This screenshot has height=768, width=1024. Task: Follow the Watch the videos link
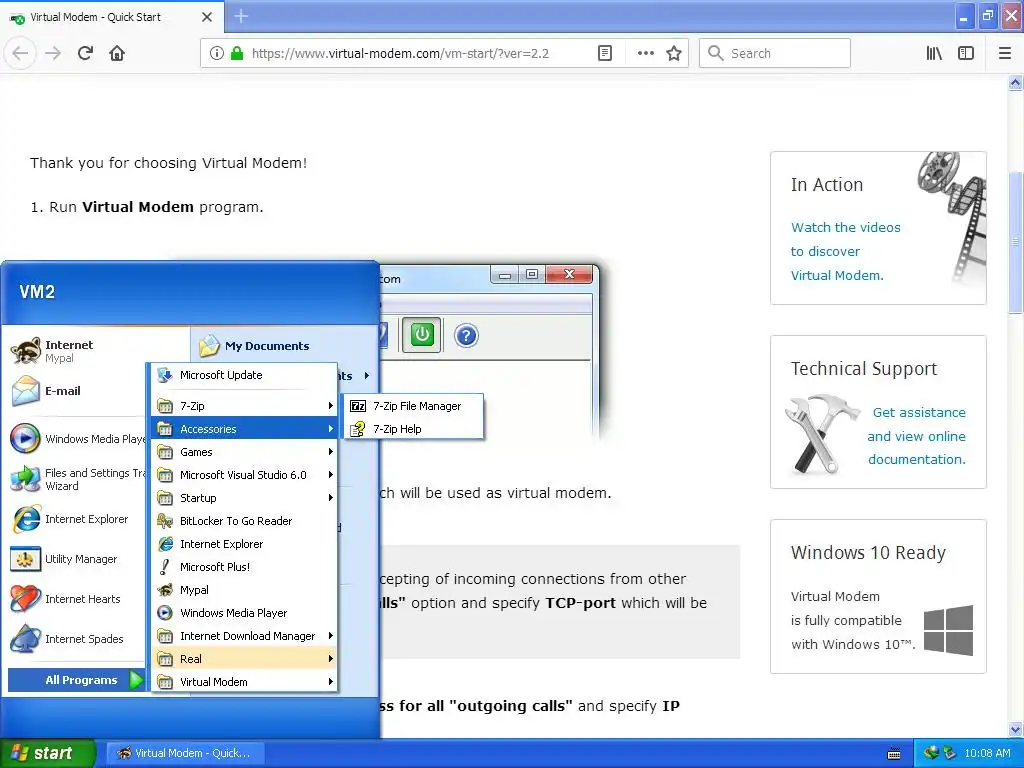[845, 251]
